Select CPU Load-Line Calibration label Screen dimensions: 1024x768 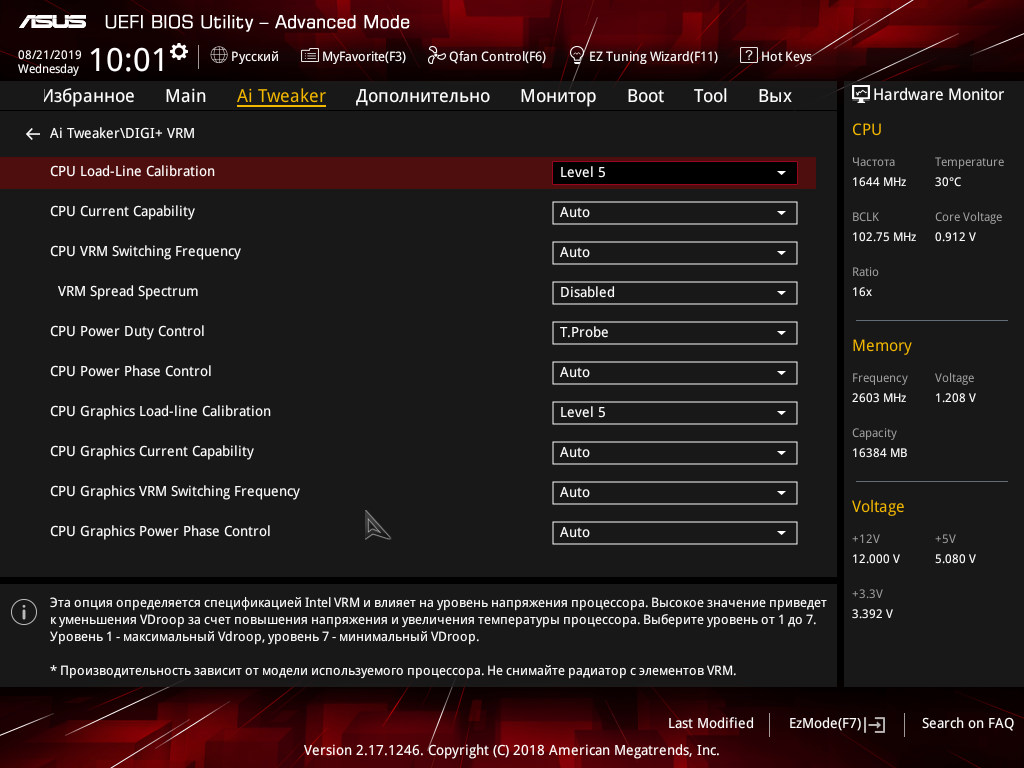(133, 171)
